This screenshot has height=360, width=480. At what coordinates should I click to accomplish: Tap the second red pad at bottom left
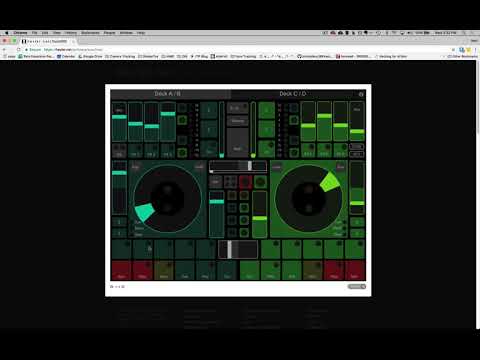142,270
